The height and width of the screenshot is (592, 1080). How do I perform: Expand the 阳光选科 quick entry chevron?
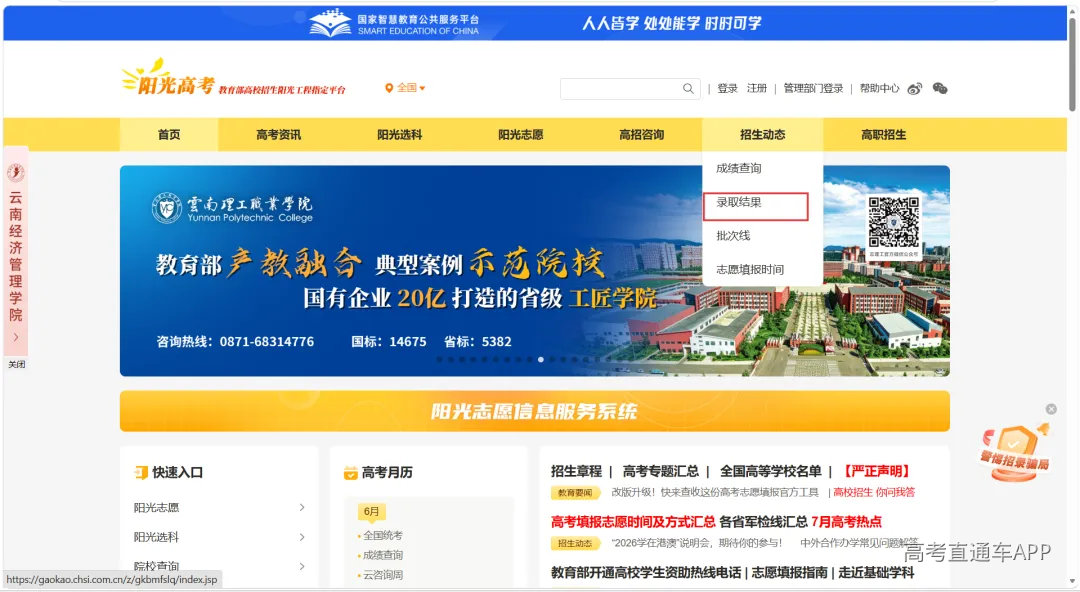tap(302, 537)
